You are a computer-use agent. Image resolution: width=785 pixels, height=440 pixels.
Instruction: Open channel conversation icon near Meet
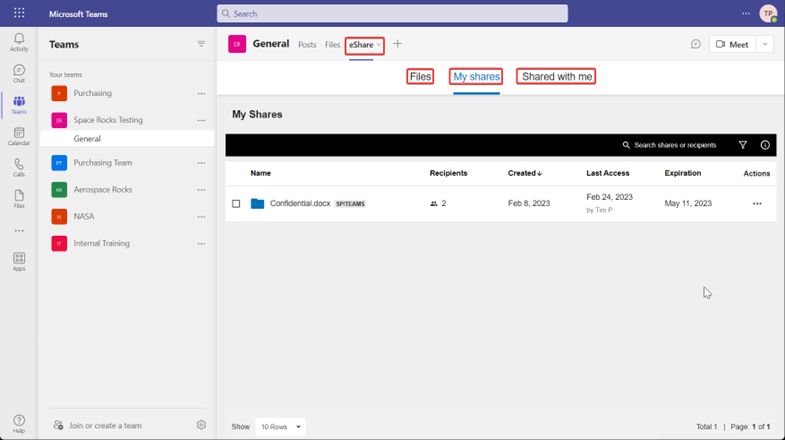click(696, 45)
